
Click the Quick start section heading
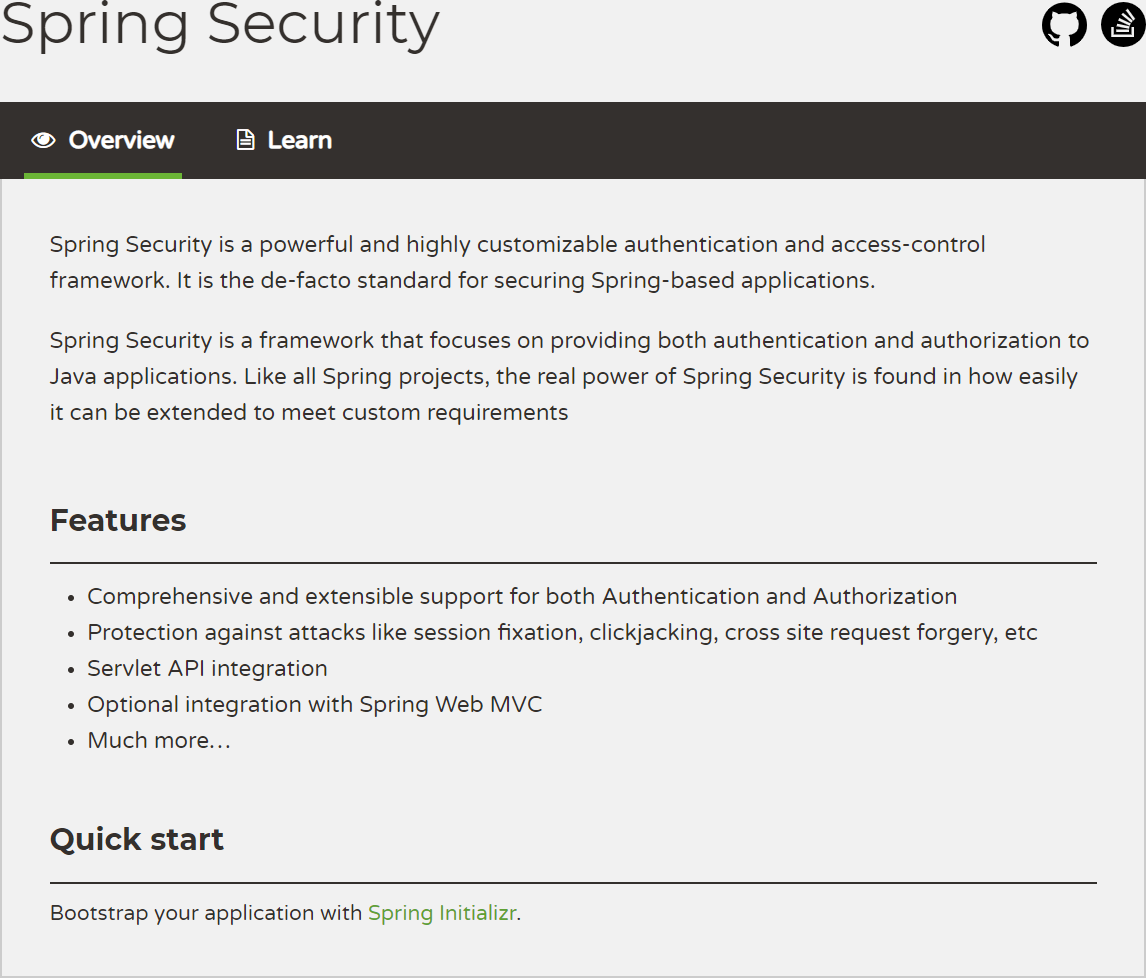(137, 839)
